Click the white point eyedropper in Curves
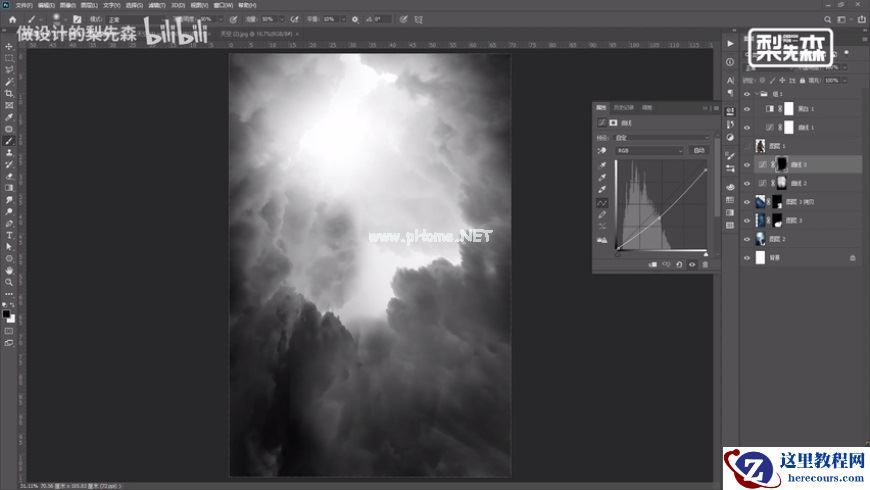870x490 pixels. (x=602, y=189)
